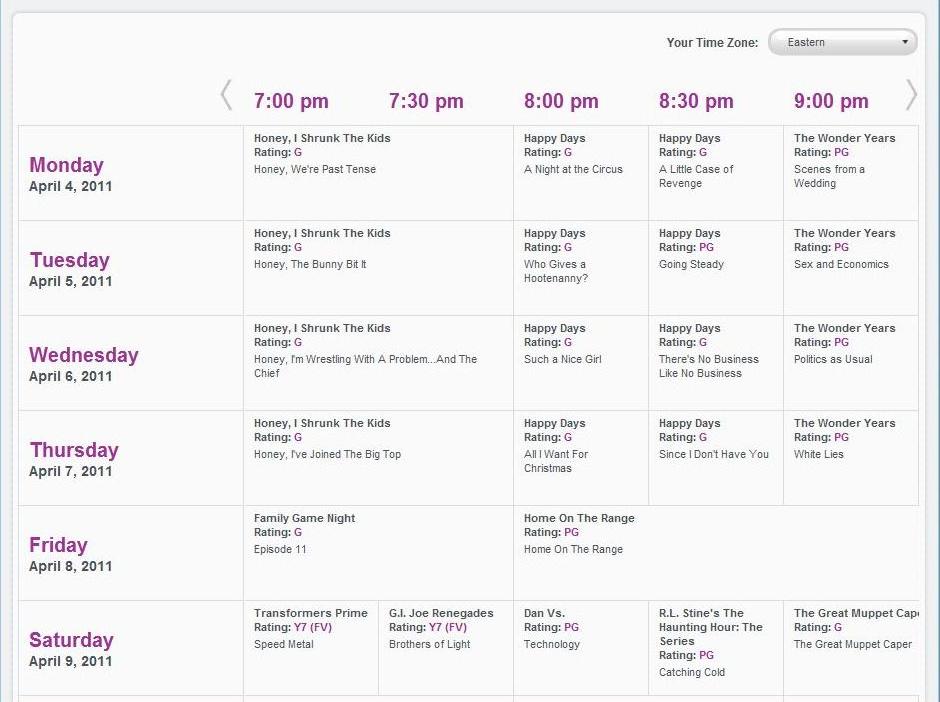940x702 pixels.
Task: Select R.L. Stine's The Haunting Hour title
Action: 710,627
